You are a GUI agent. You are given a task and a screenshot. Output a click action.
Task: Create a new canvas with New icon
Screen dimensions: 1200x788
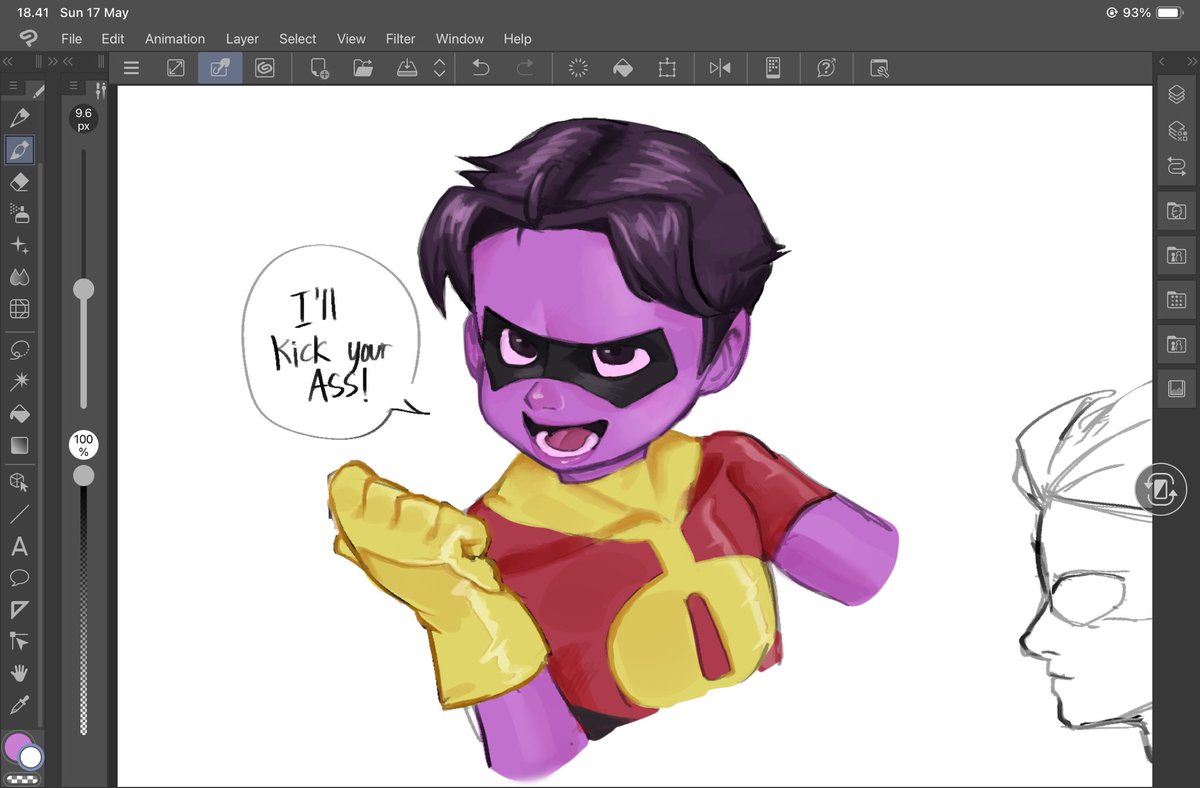(x=319, y=68)
